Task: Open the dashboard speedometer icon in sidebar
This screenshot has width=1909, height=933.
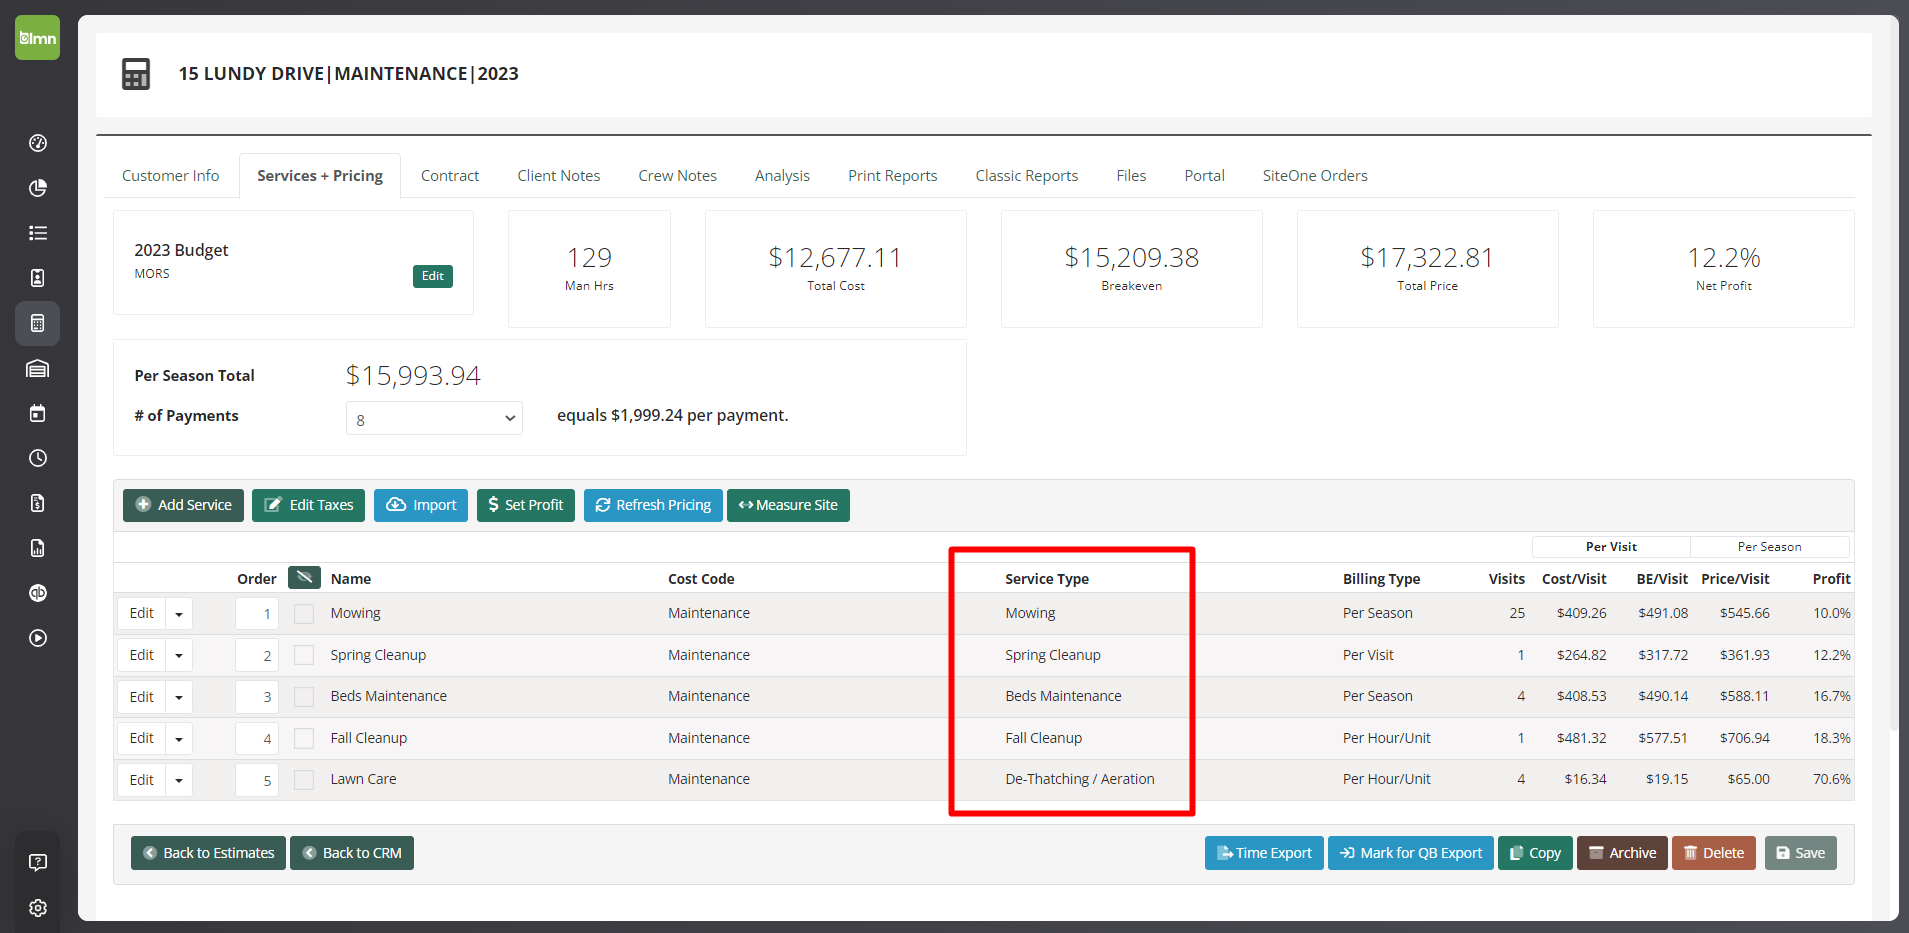Action: [37, 143]
